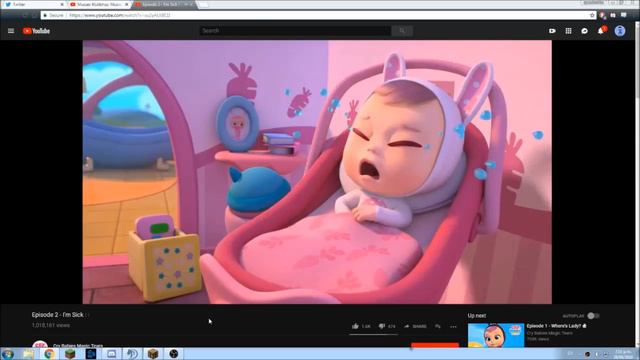Screen dimensions: 640x360
Task: Open the OBS Studio taskbar icon
Action: (x=174, y=354)
